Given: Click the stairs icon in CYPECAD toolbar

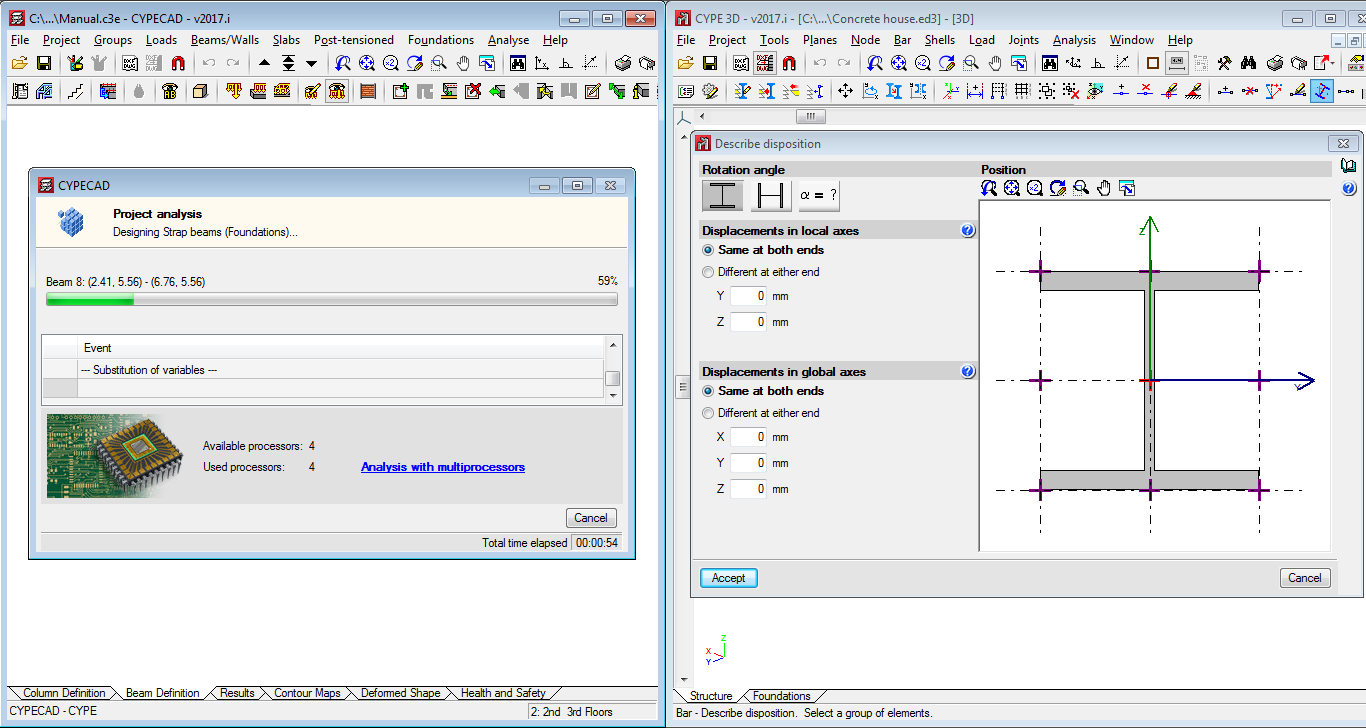Looking at the screenshot, I should pos(76,91).
